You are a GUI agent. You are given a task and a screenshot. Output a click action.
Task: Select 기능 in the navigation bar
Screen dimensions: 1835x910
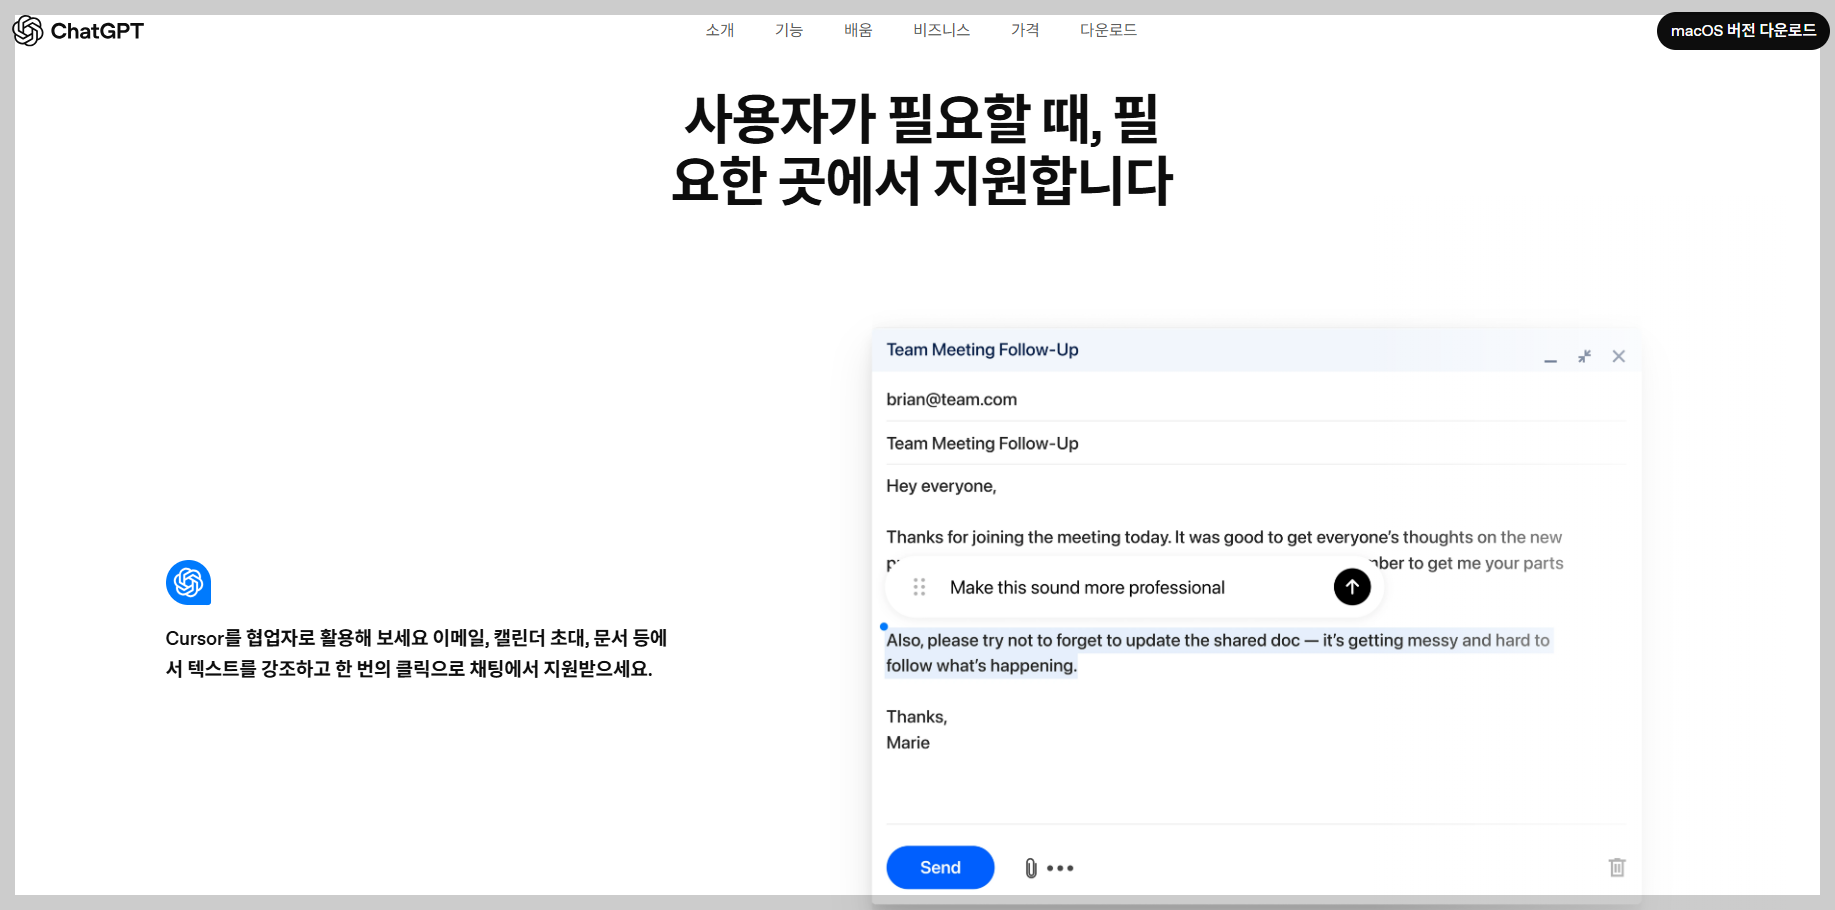point(789,30)
